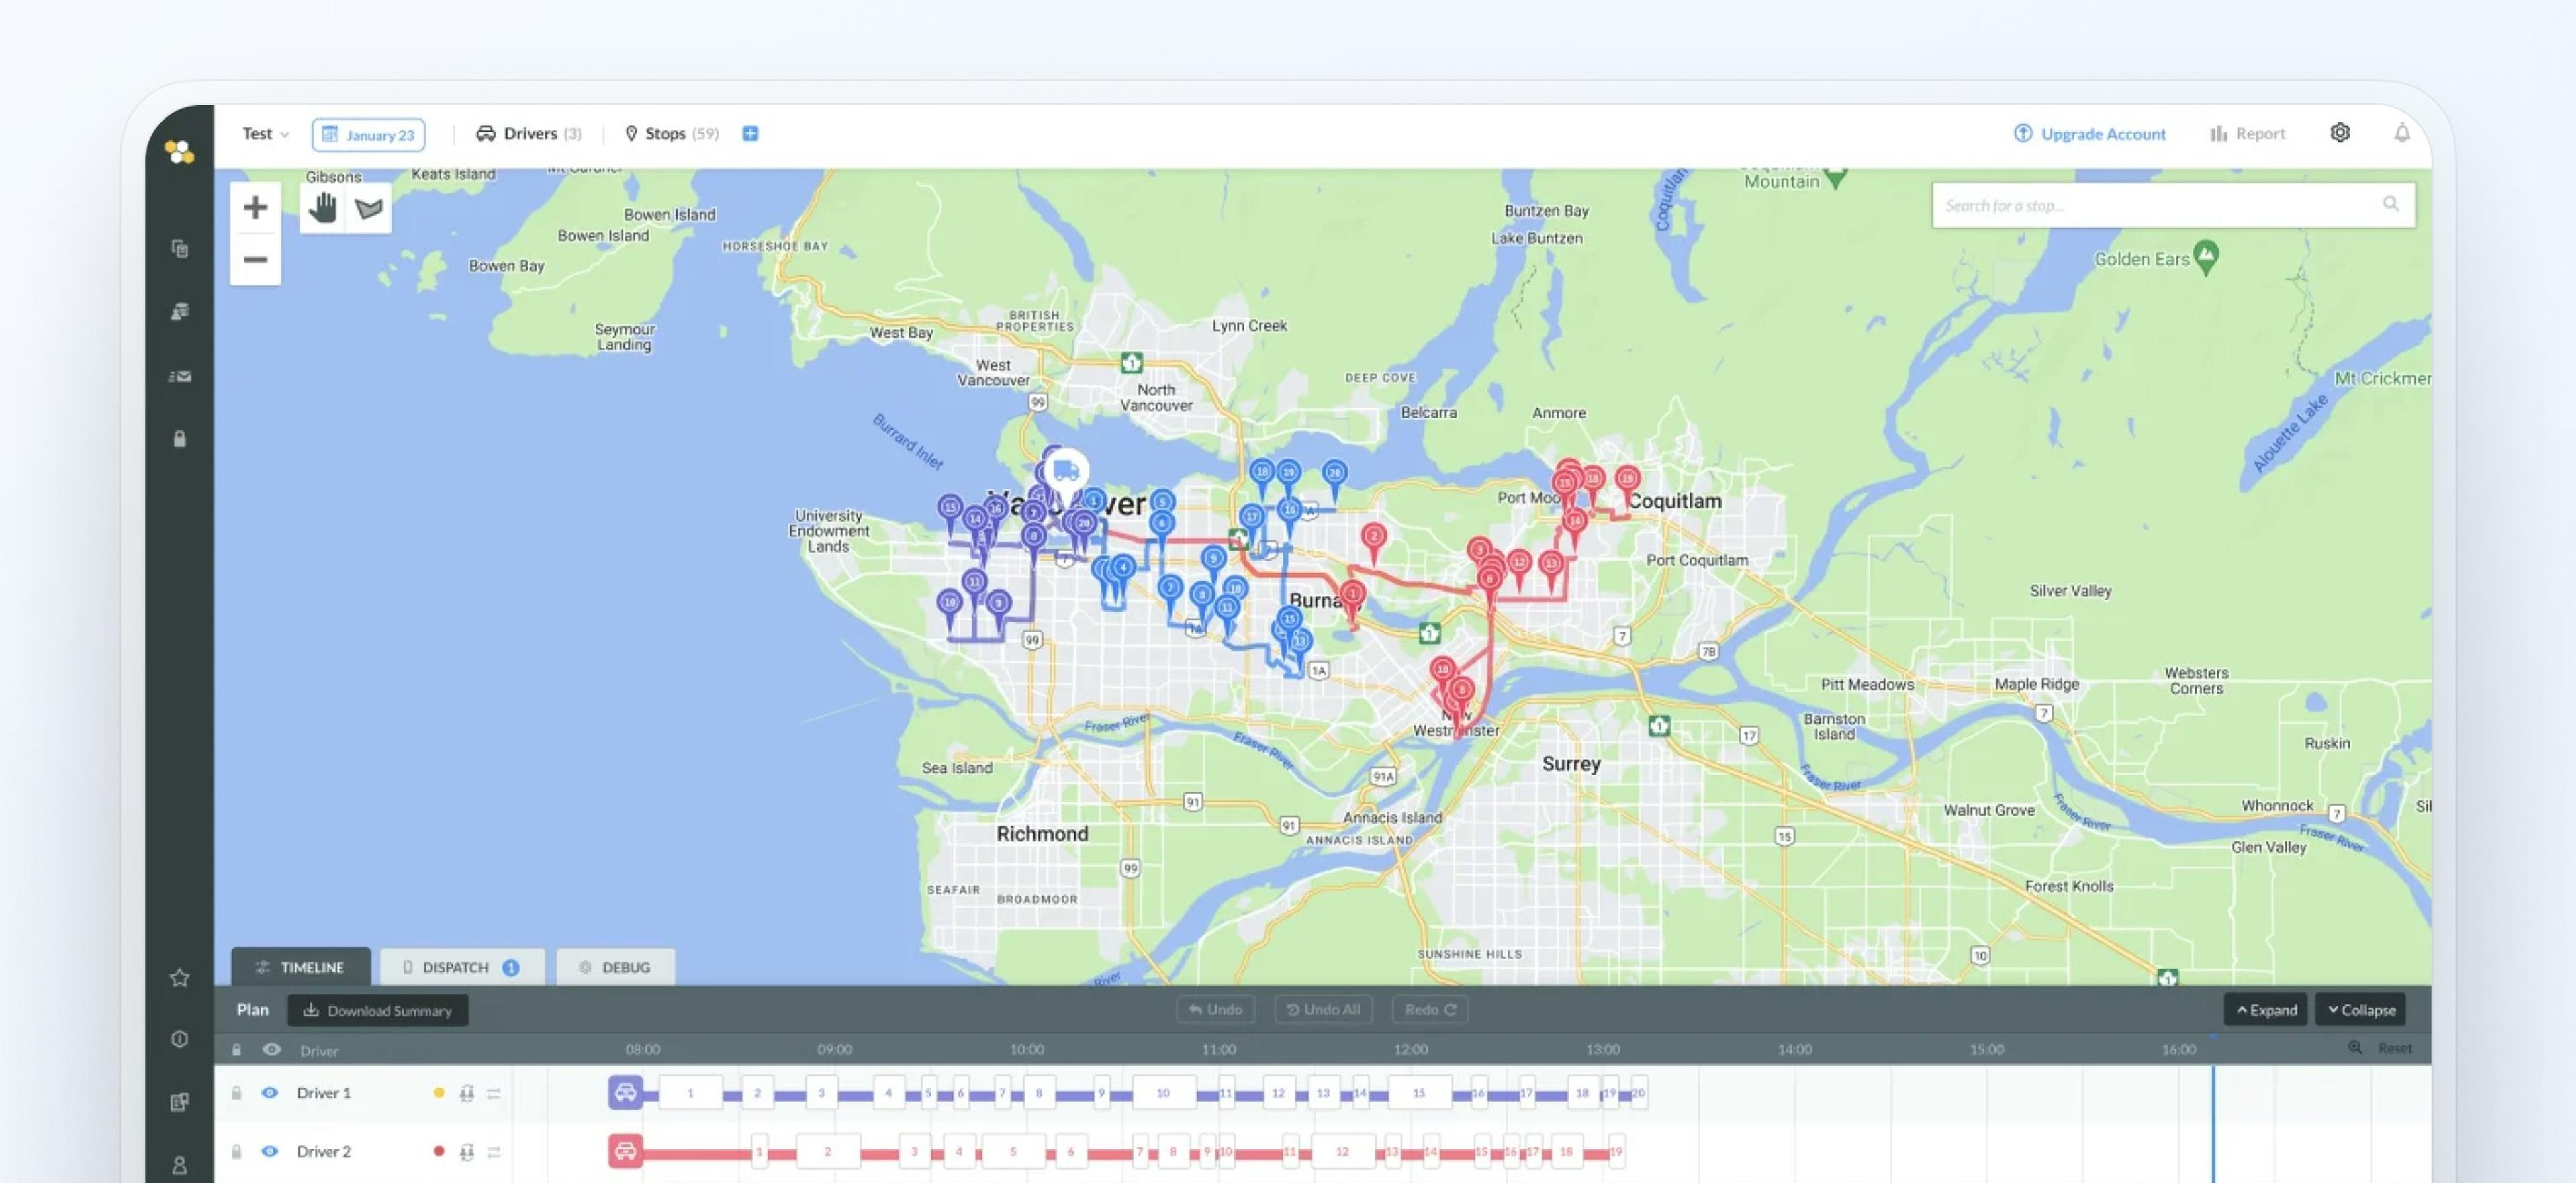
Task: Toggle all drivers visibility eye in header
Action: click(271, 1050)
